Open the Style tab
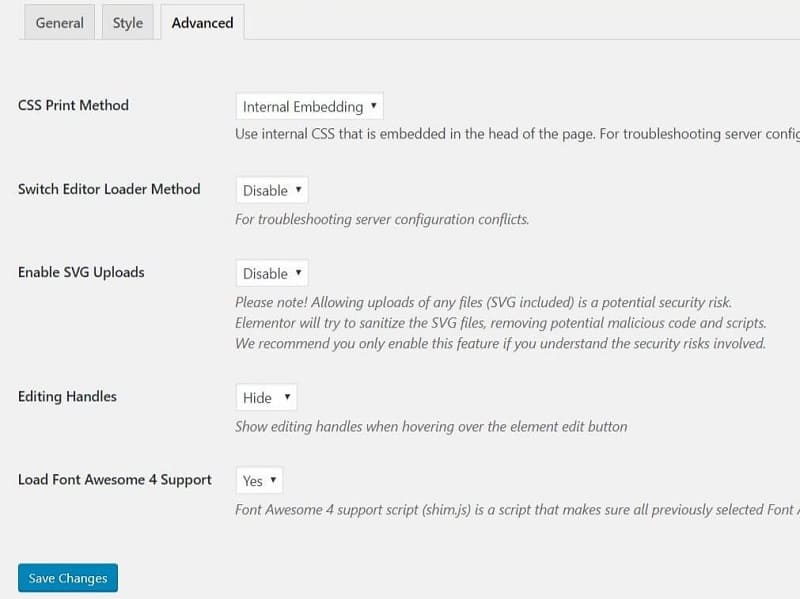 coord(127,23)
